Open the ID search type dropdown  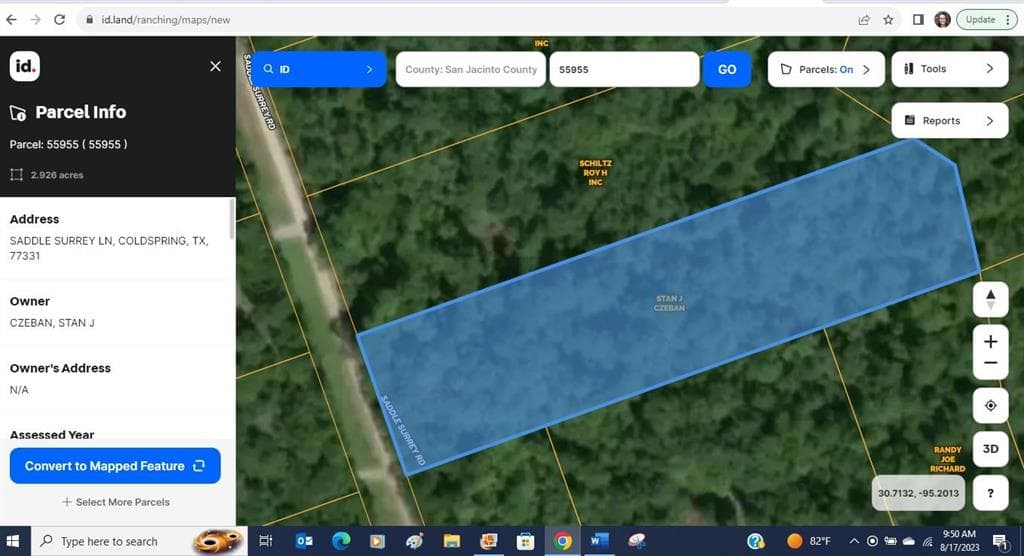(318, 70)
